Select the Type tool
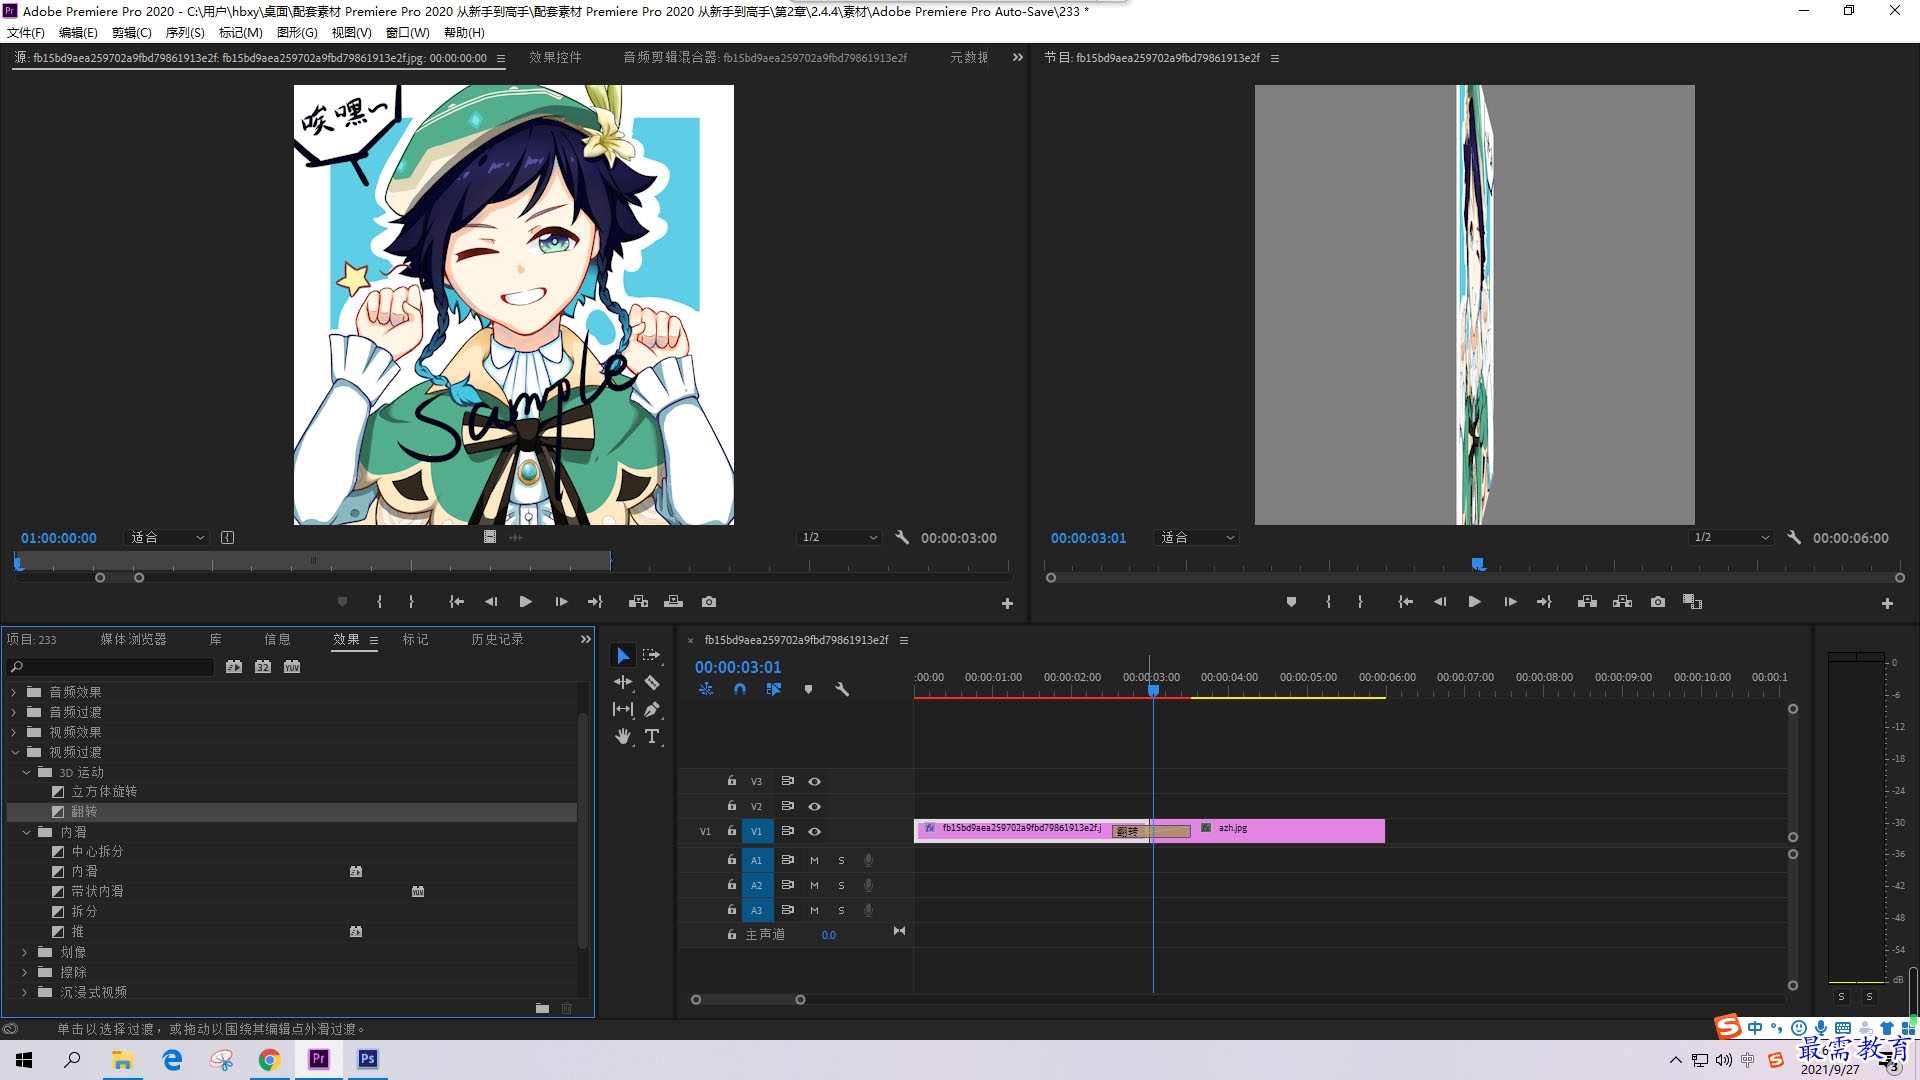The height and width of the screenshot is (1080, 1920). pos(652,736)
